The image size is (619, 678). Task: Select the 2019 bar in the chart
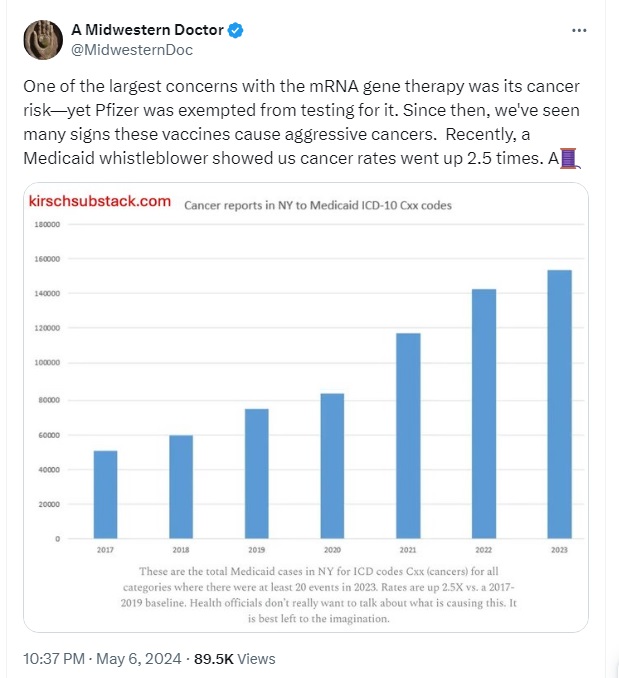coord(257,473)
